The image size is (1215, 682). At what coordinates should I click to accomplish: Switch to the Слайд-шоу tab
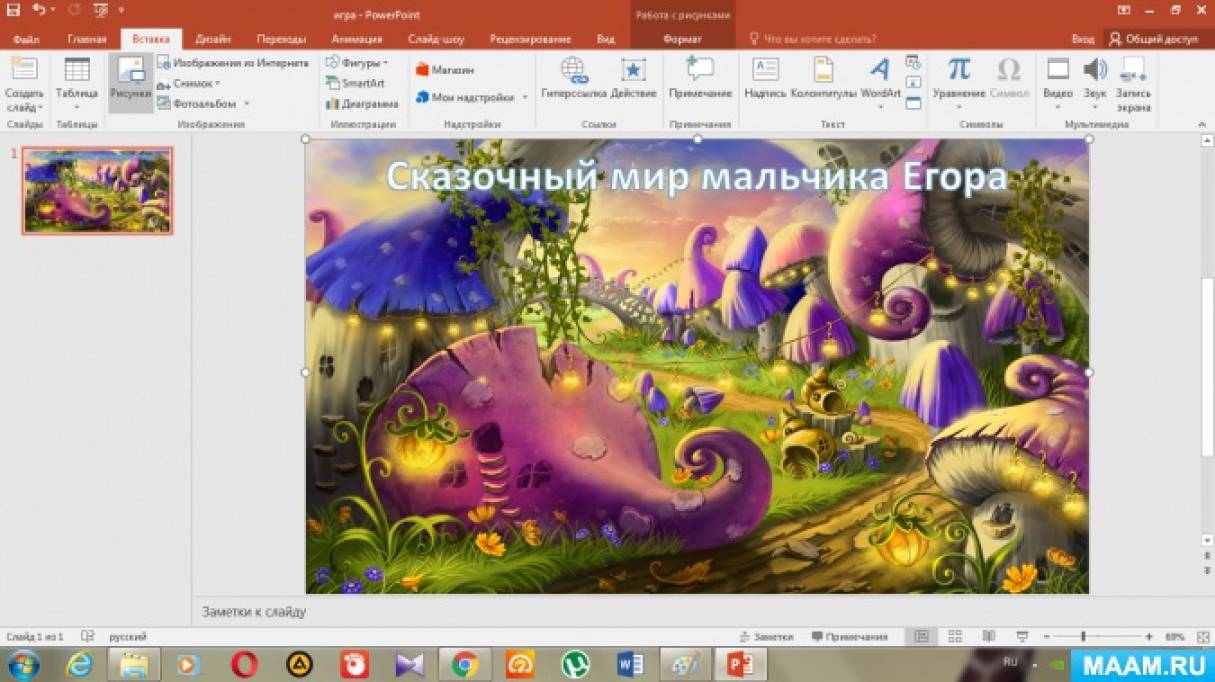[x=436, y=39]
